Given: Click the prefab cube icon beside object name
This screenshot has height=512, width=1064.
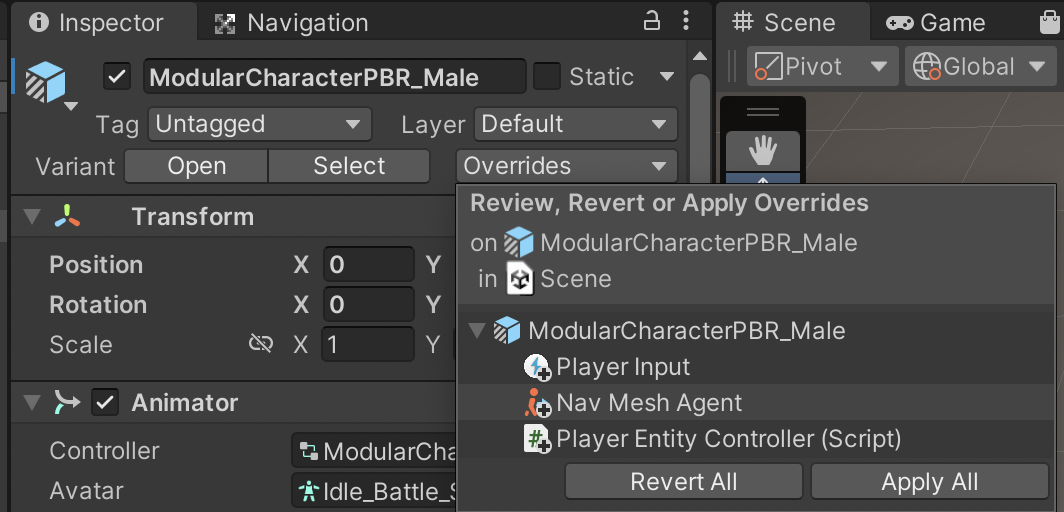Looking at the screenshot, I should pos(45,81).
